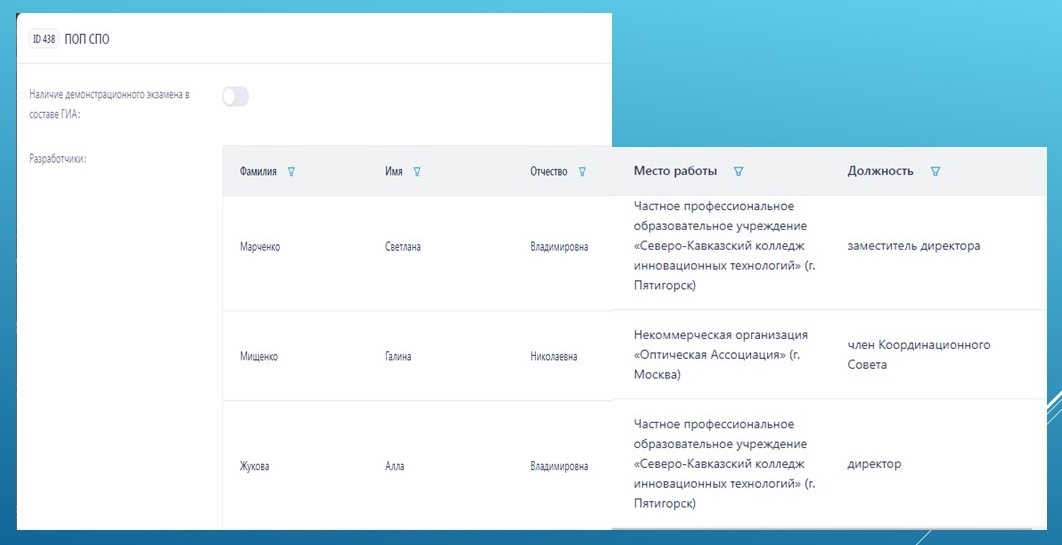The width and height of the screenshot is (1062, 545).
Task: Toggle the demonstration exam switch
Action: (x=236, y=97)
